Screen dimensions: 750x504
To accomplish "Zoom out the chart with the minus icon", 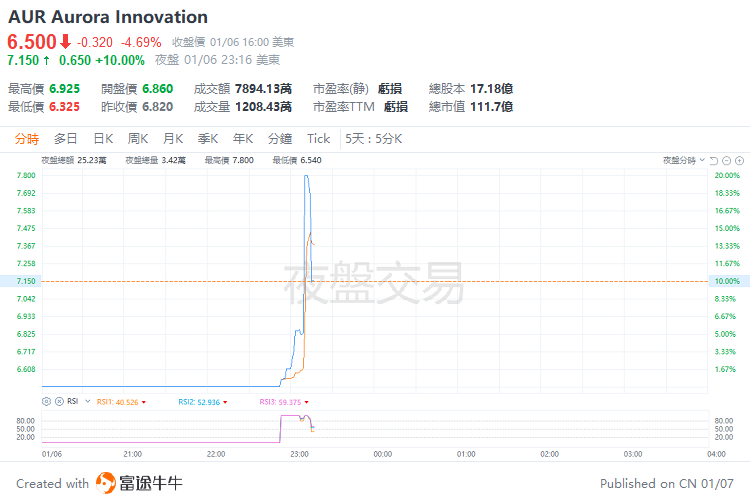I will click(727, 160).
